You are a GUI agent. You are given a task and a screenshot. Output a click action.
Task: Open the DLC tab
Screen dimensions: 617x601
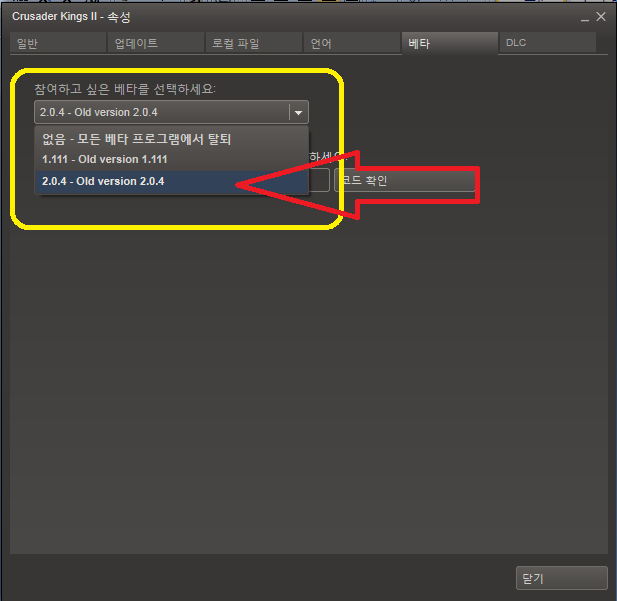(x=547, y=43)
